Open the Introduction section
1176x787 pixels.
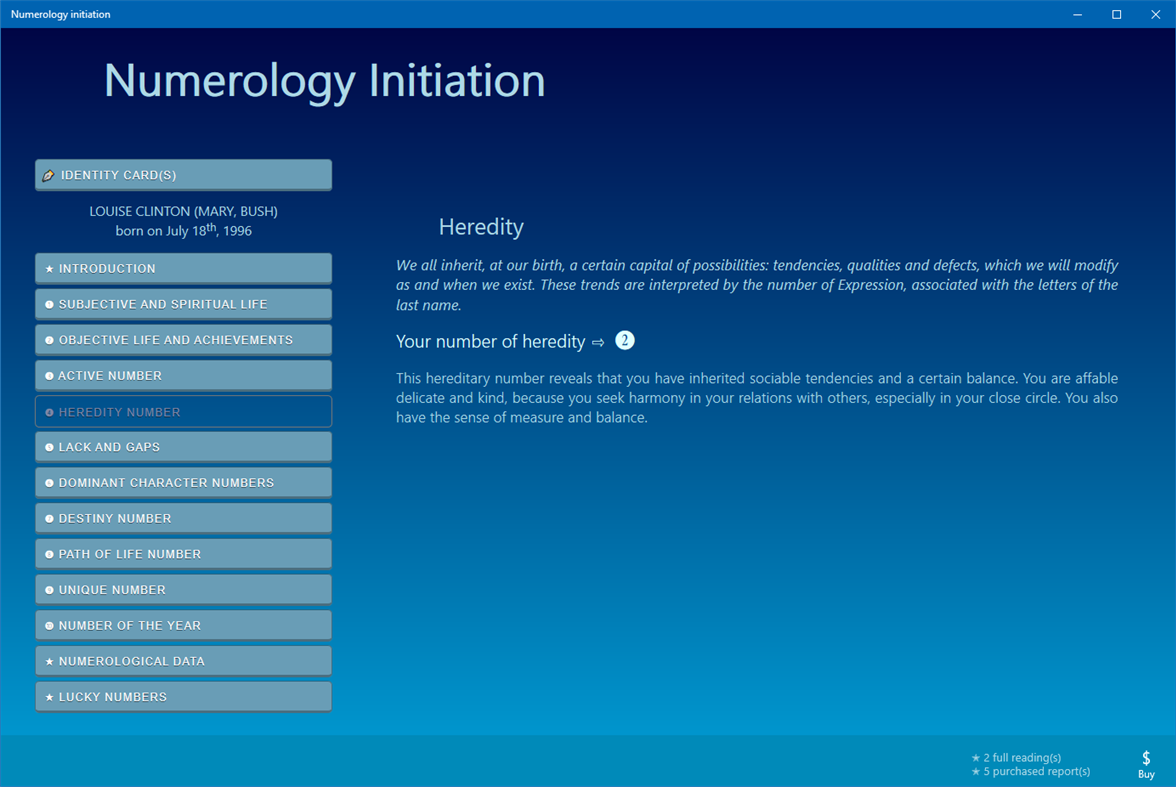pyautogui.click(x=183, y=268)
